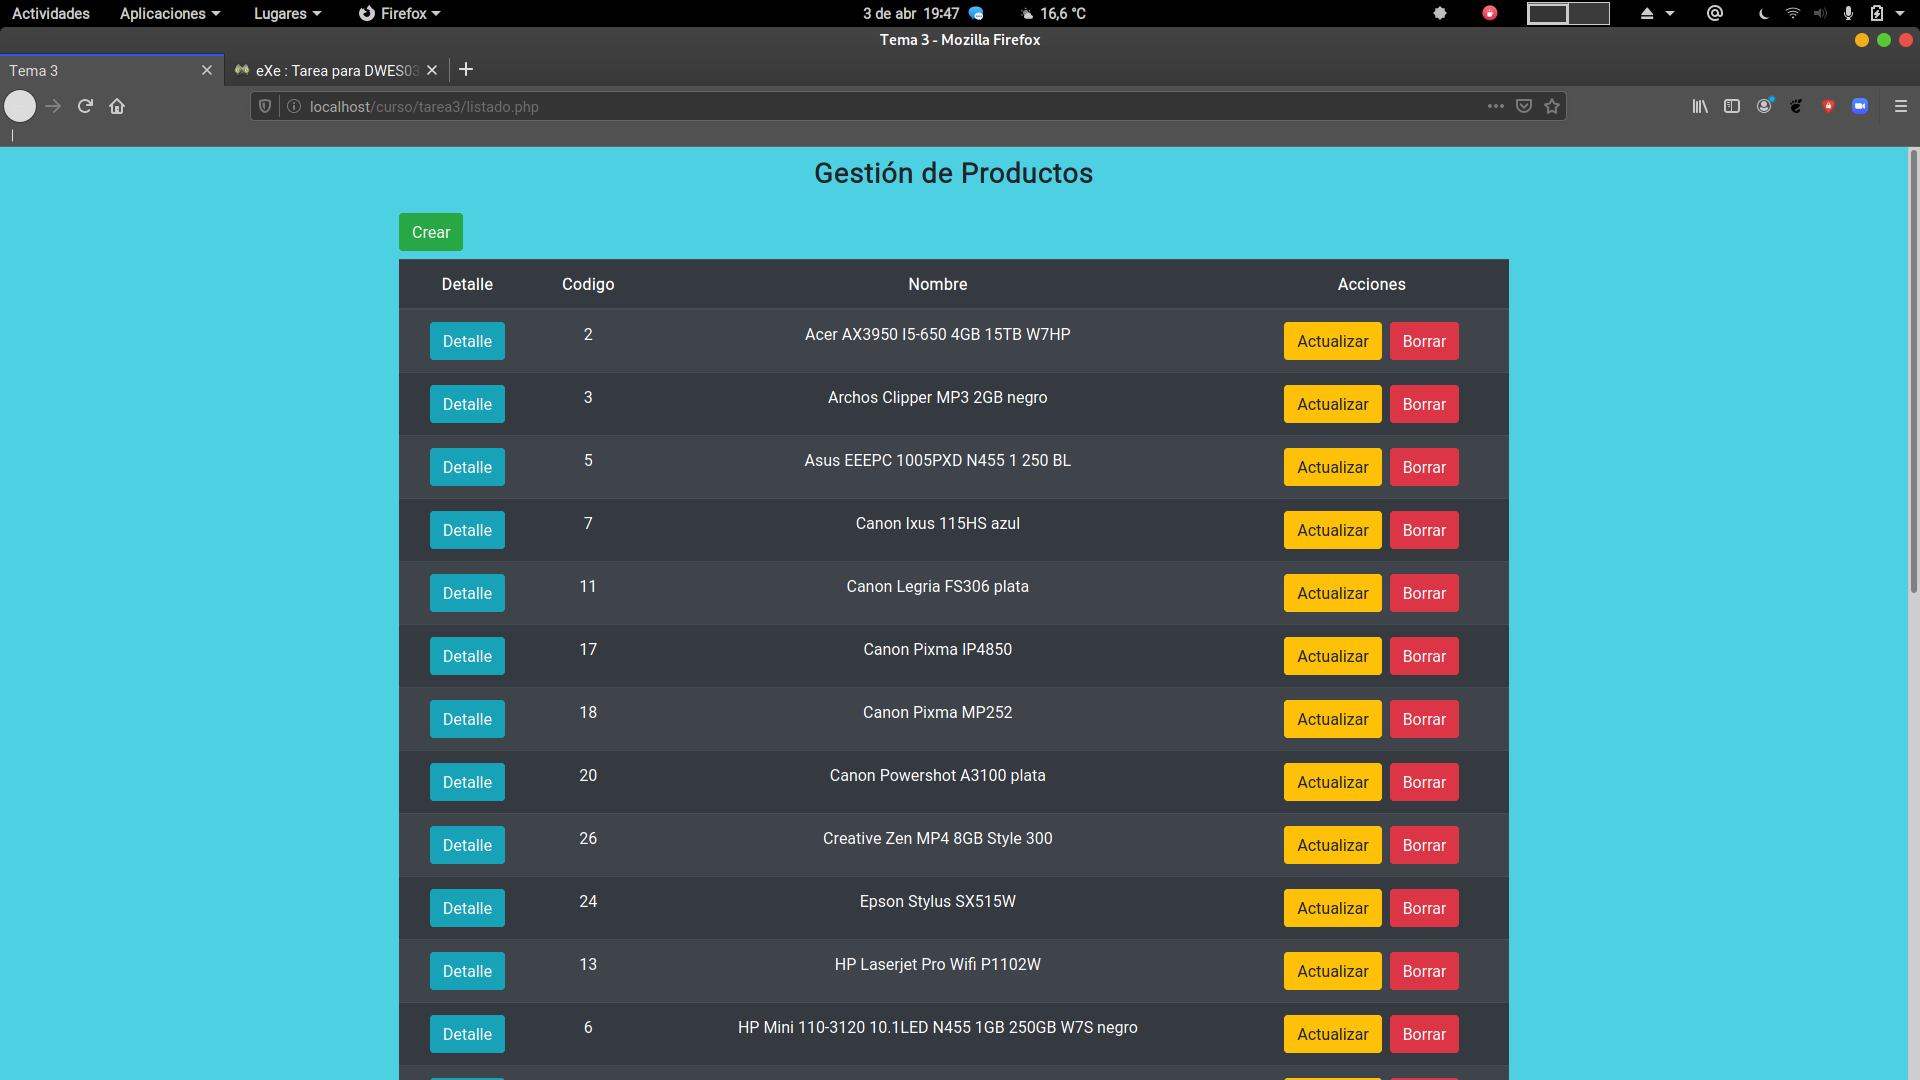Open Detalle for Canon Ixus 115HS azul

coord(467,530)
